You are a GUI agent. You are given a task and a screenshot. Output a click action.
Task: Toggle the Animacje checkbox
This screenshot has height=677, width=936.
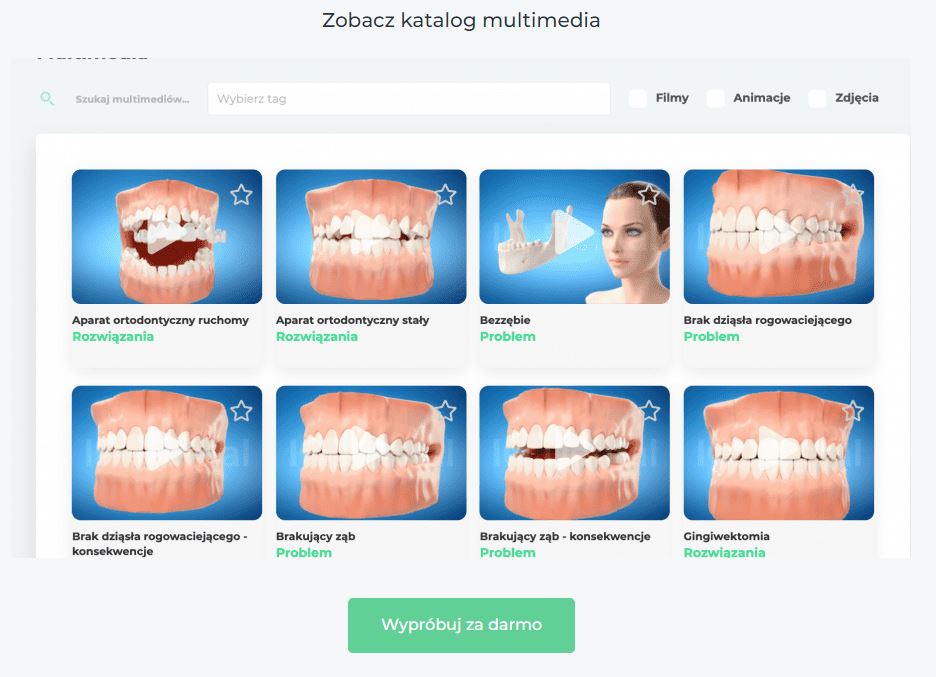715,99
